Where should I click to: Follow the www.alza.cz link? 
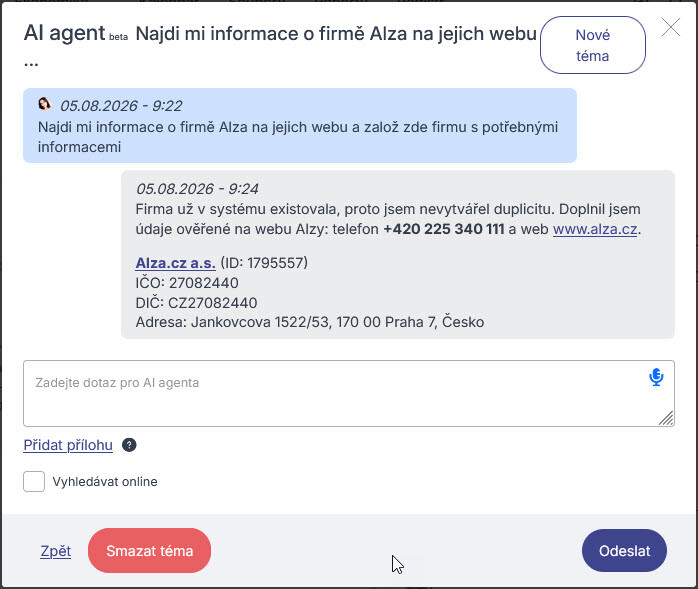[x=595, y=229]
